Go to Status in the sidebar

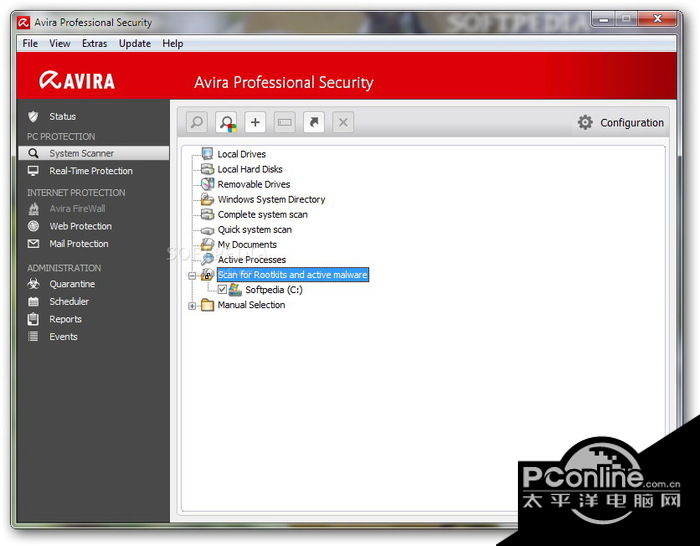62,117
